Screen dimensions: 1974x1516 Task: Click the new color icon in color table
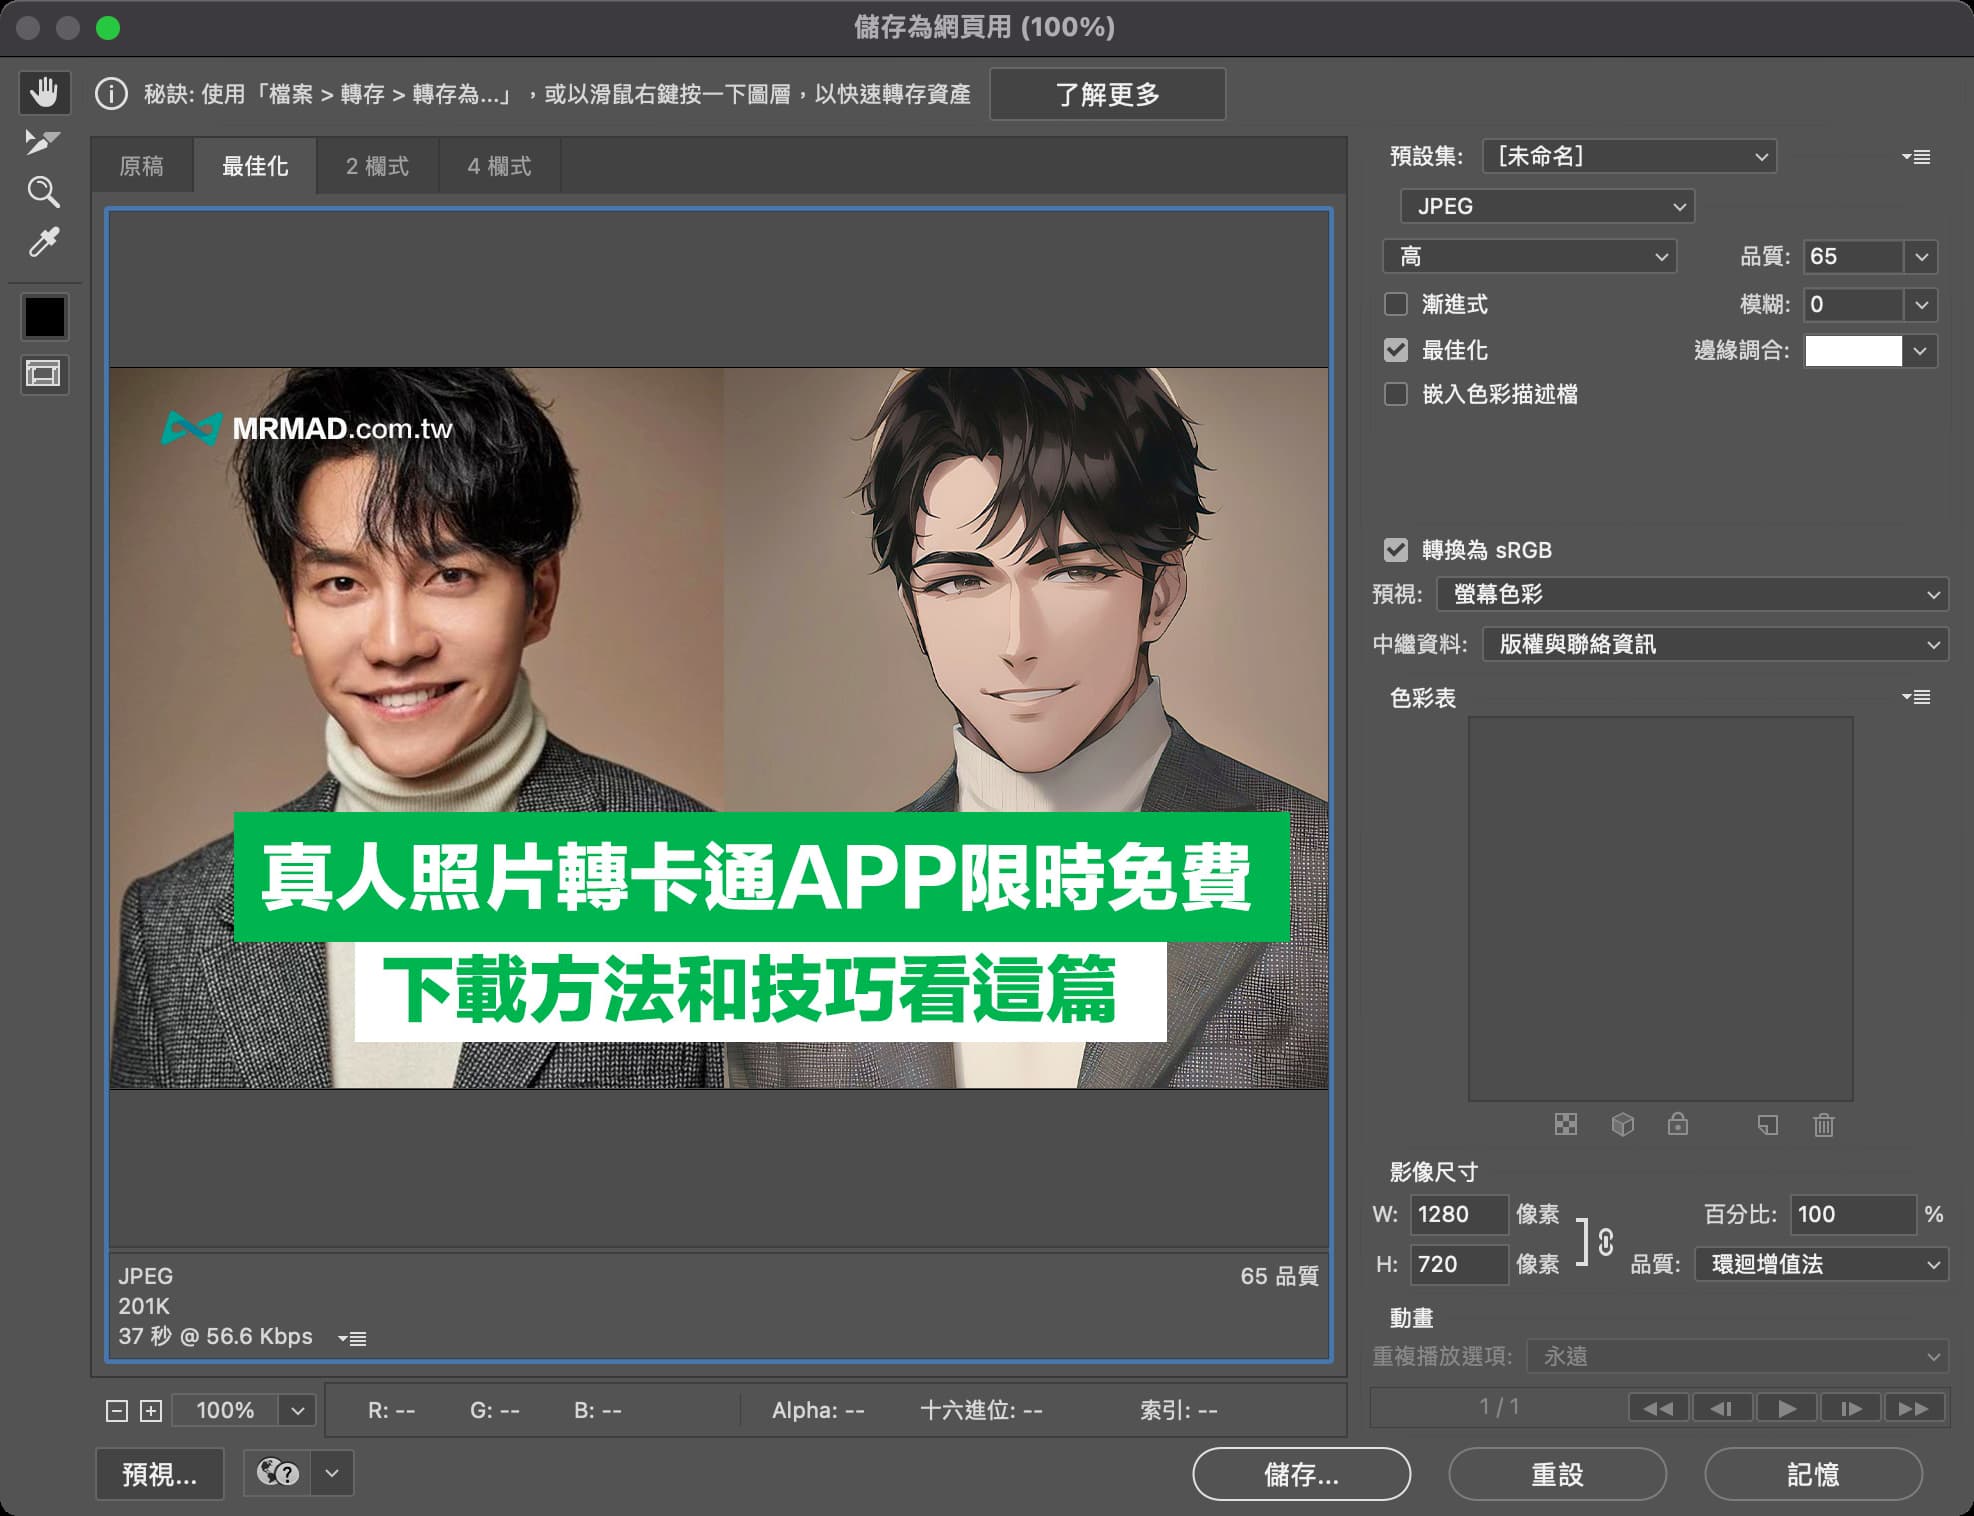(1768, 1125)
